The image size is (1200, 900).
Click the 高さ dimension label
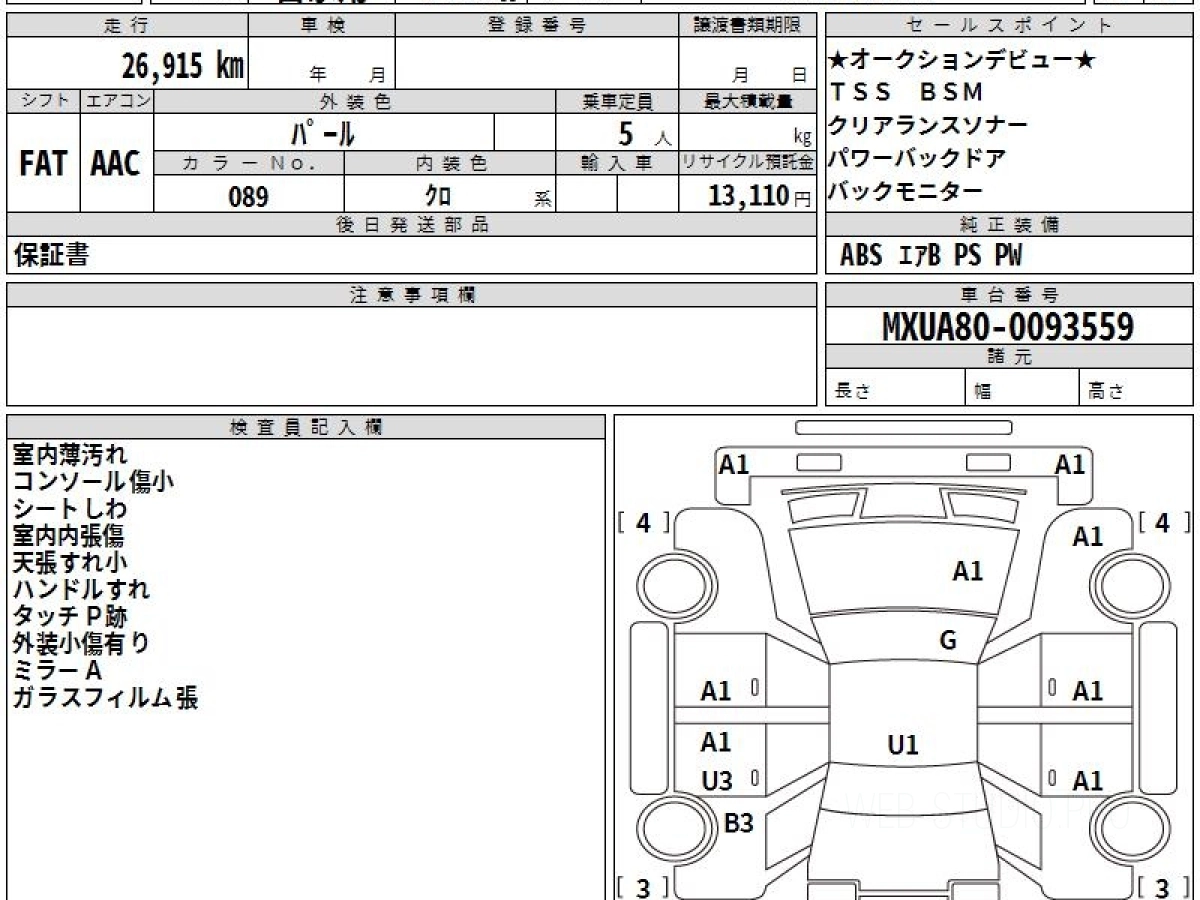click(1106, 392)
